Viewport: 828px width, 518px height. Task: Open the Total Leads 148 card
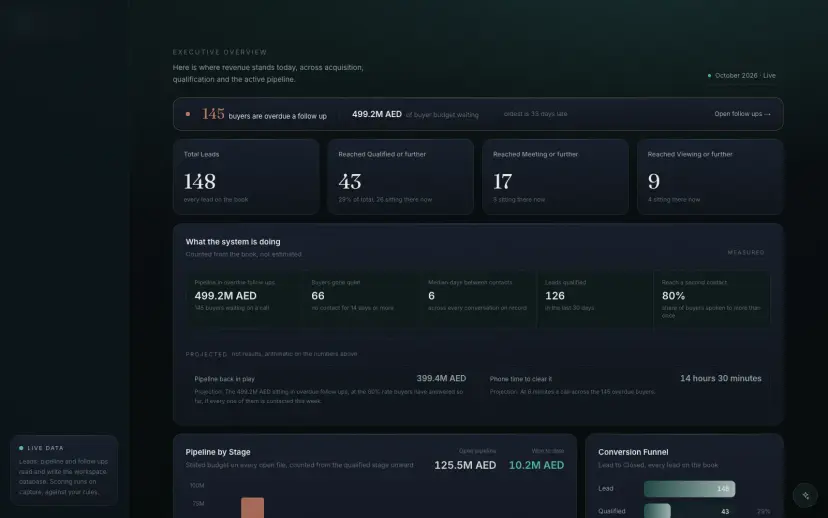pos(246,177)
